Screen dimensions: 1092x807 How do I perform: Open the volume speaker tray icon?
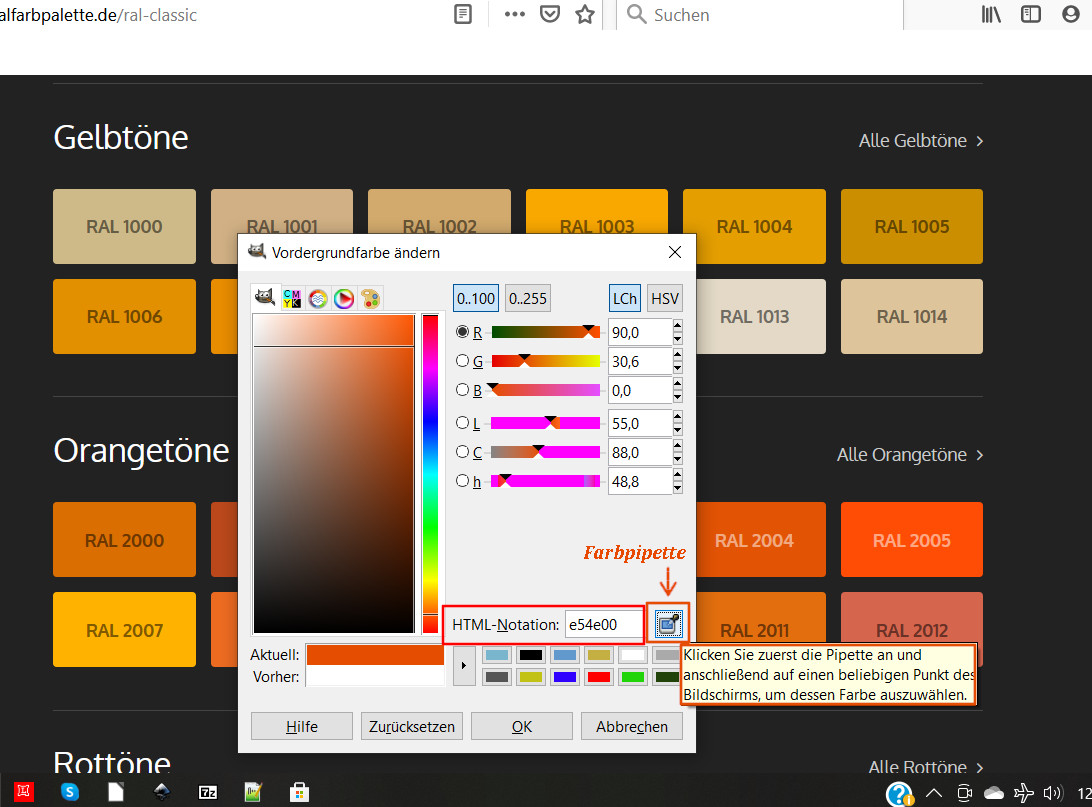1052,792
